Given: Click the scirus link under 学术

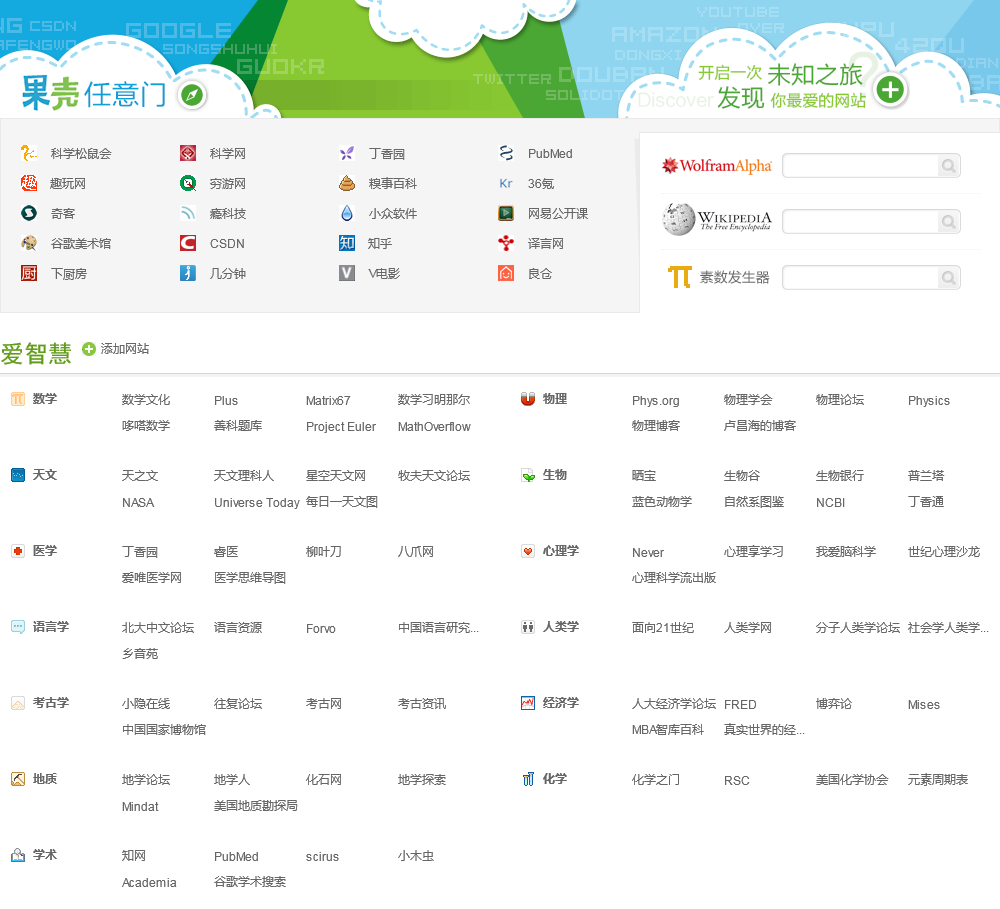Looking at the screenshot, I should pos(322,857).
